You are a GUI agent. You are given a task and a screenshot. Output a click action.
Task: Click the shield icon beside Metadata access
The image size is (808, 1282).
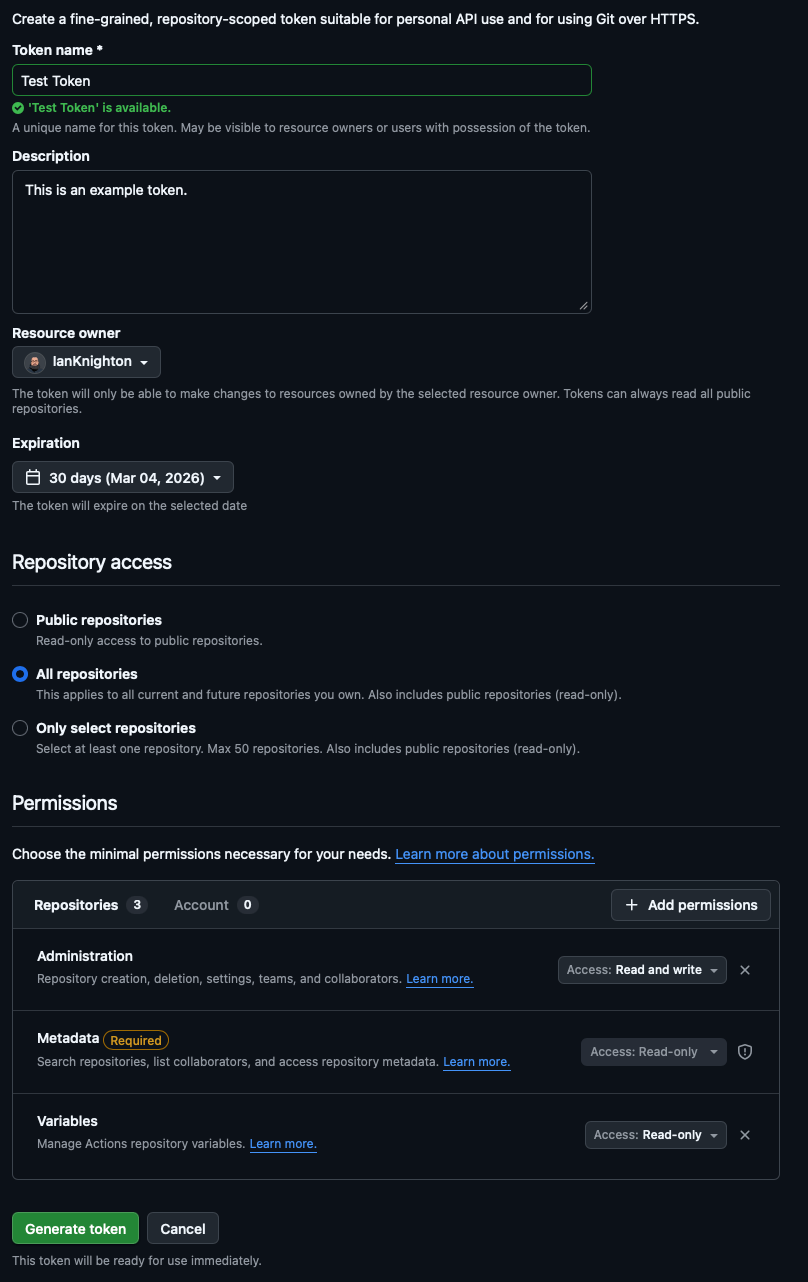tap(745, 1052)
